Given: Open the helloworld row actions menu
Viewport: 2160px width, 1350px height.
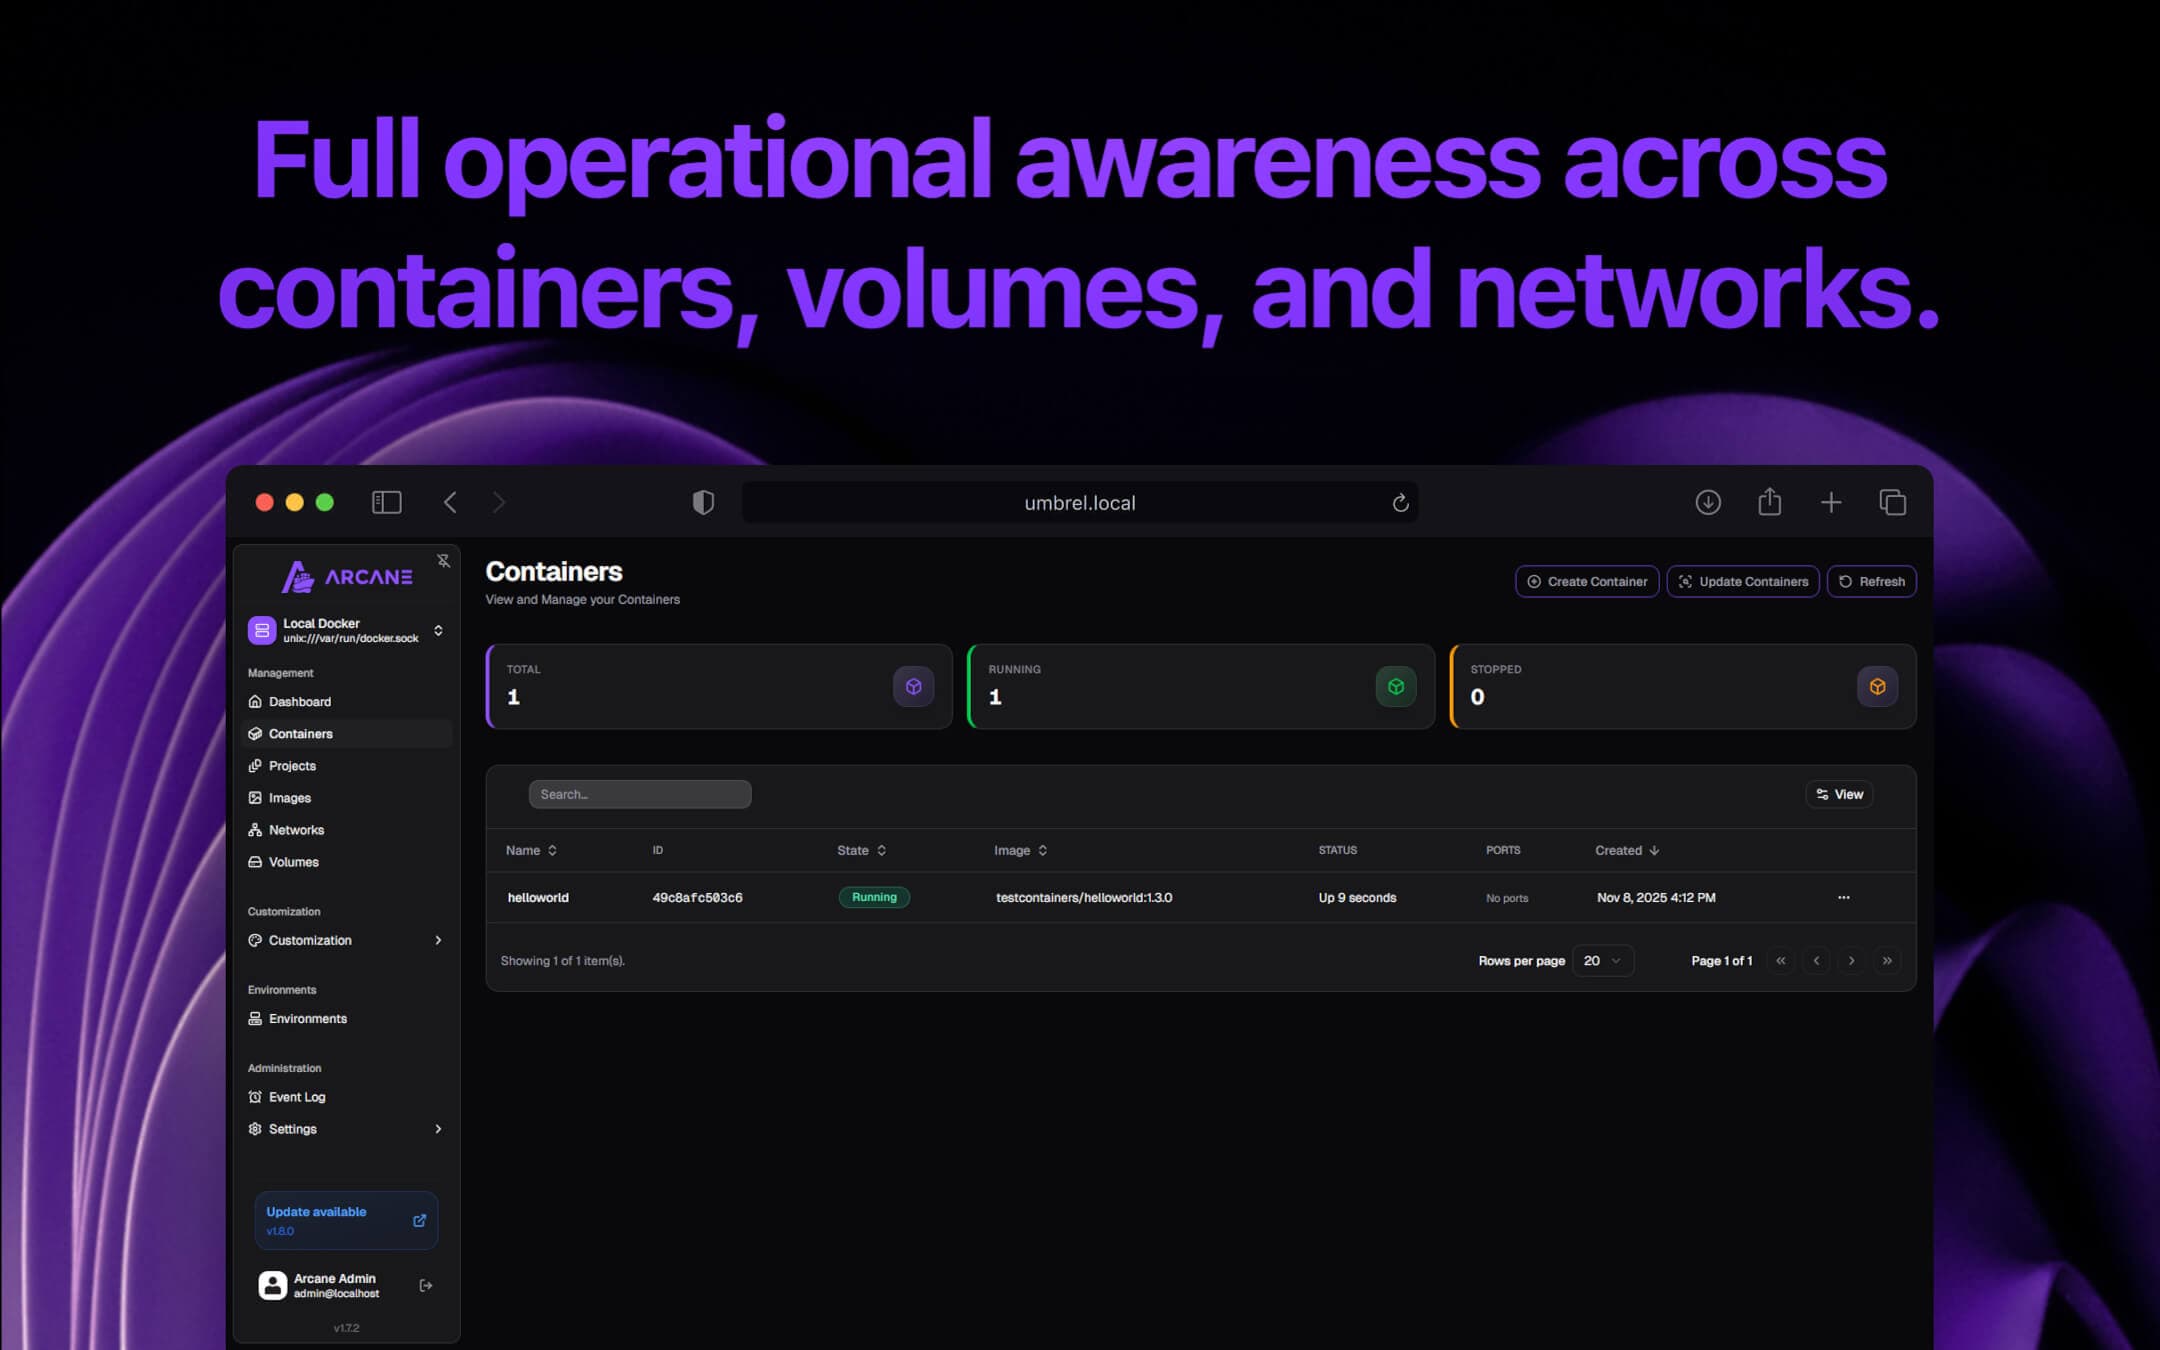Looking at the screenshot, I should (1844, 897).
